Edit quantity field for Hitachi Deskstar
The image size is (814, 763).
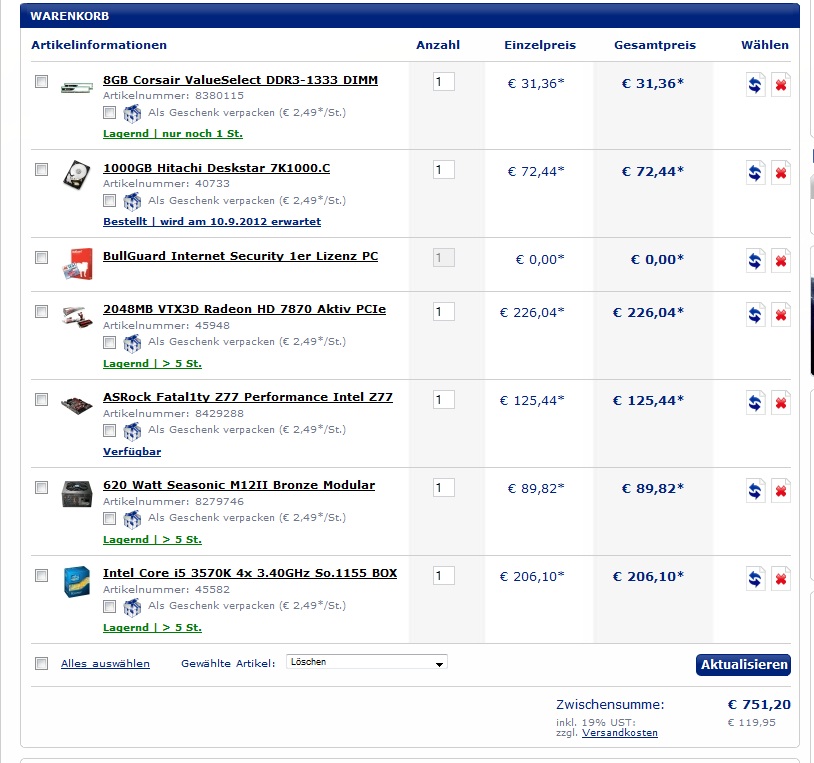pos(444,170)
